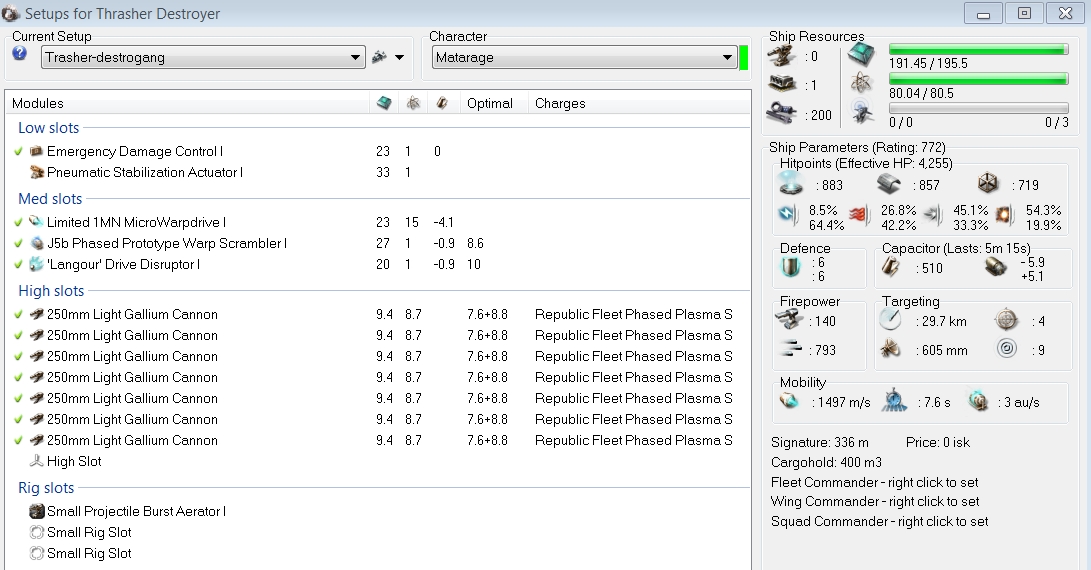This screenshot has width=1091, height=570.
Task: Toggle the first 250mm Light Gallium Cannon checkmark
Action: (x=18, y=314)
